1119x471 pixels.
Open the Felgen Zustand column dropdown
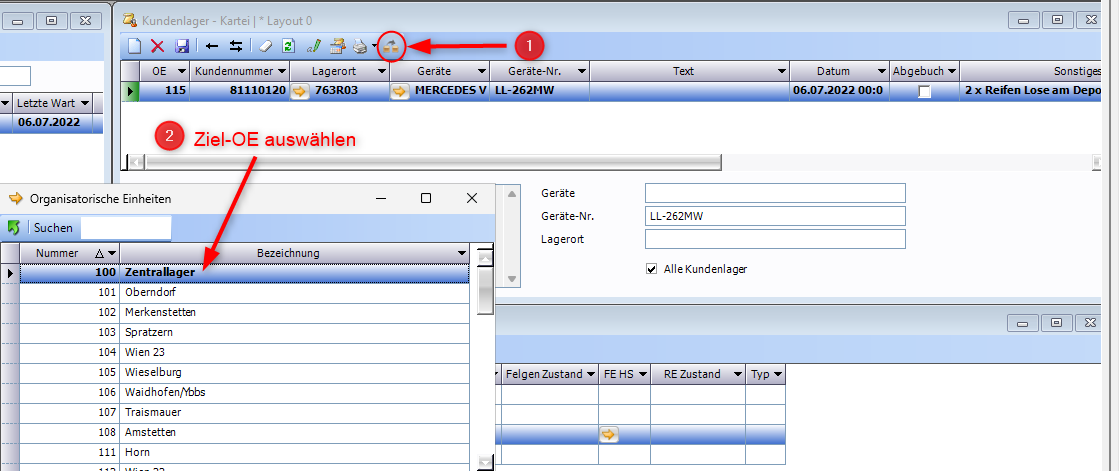589,374
